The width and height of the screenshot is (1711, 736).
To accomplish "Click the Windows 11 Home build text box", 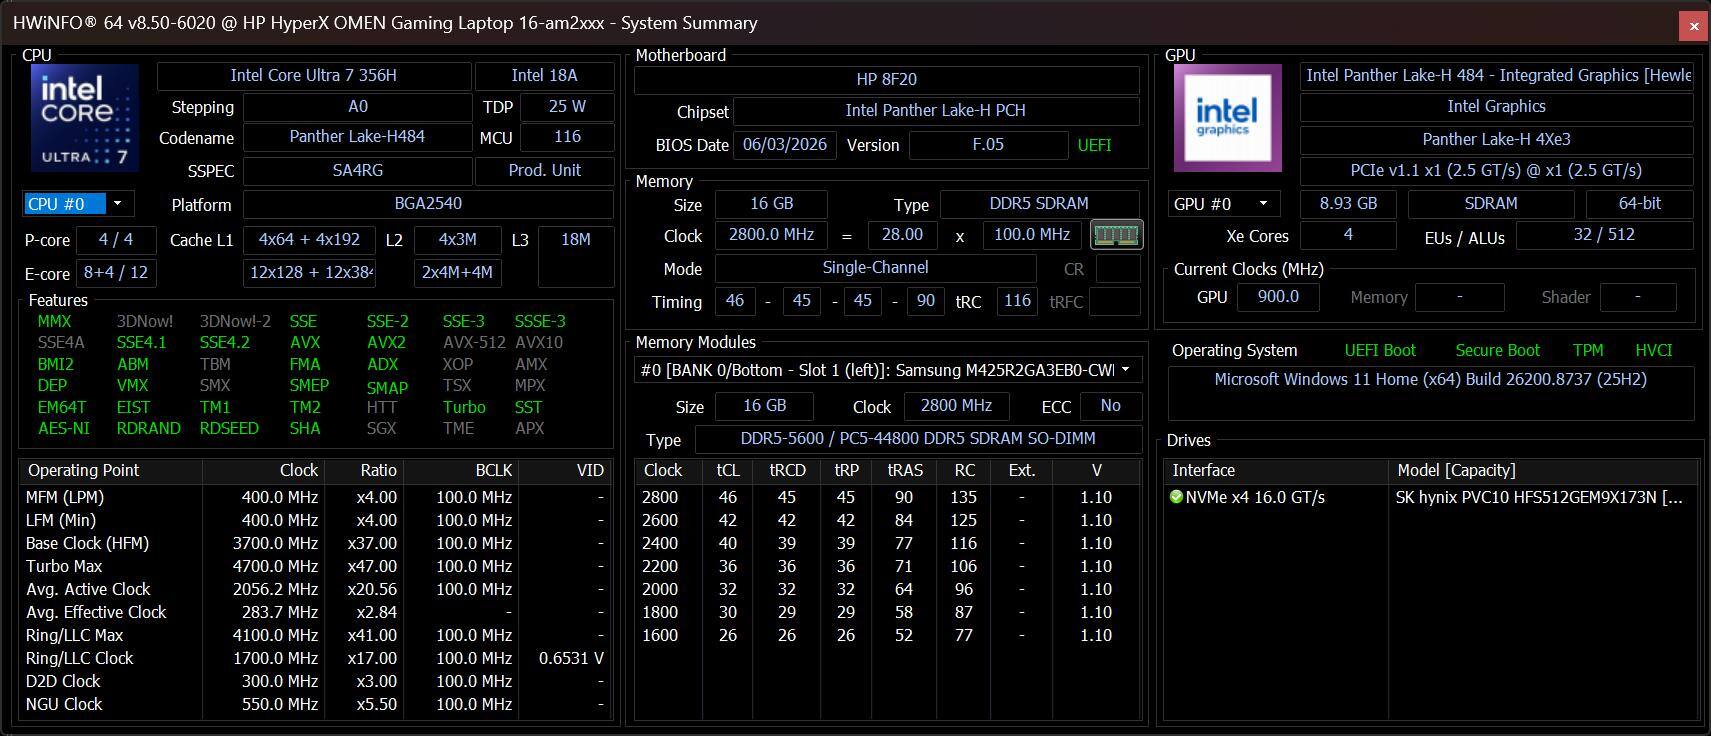I will click(1431, 393).
